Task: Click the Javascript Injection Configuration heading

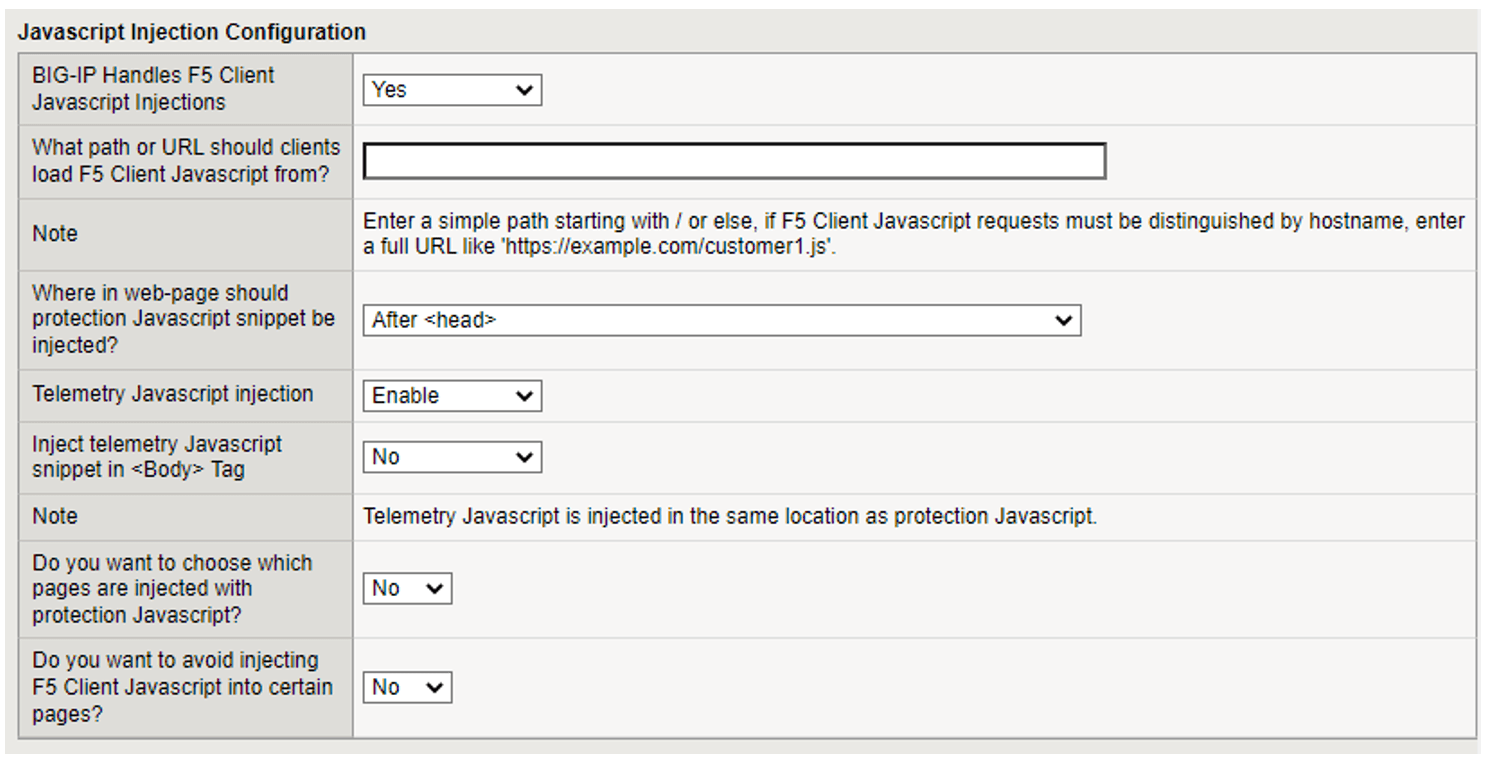Action: tap(192, 32)
